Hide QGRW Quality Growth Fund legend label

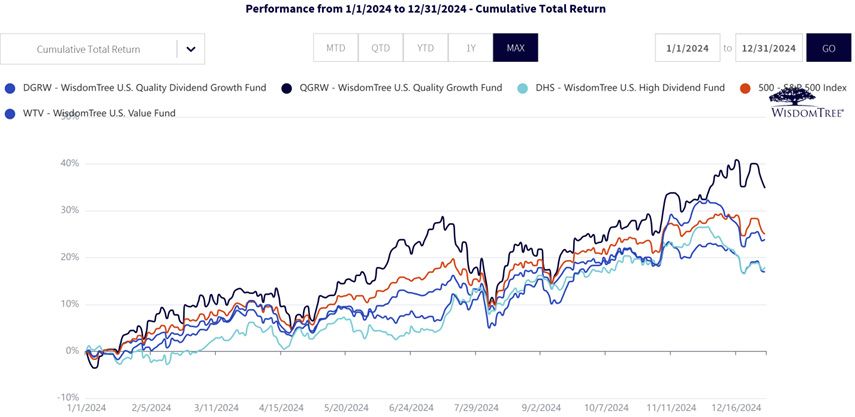(x=401, y=88)
